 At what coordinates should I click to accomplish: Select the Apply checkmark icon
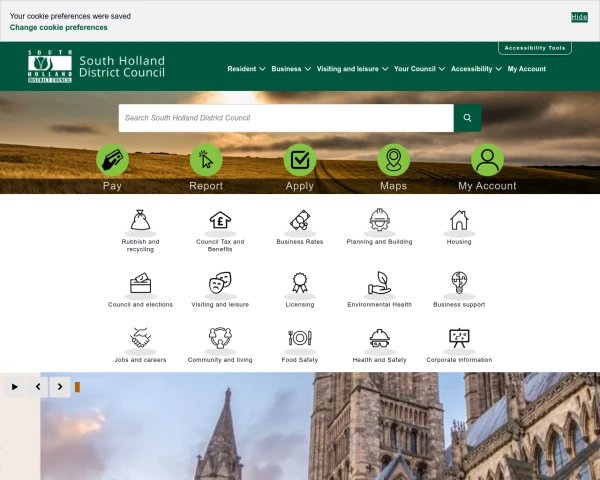299,160
